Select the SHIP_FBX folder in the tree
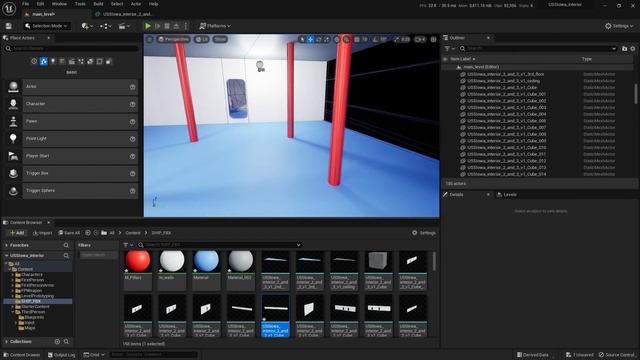Image resolution: width=640 pixels, height=360 pixels. tap(31, 301)
